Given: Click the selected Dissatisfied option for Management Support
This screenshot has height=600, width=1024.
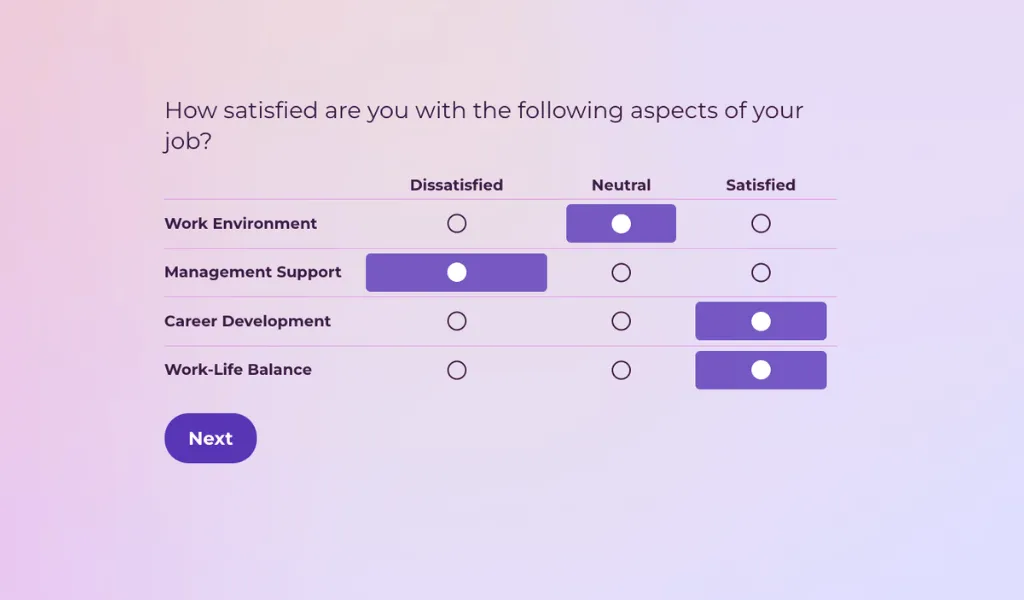Looking at the screenshot, I should [457, 272].
